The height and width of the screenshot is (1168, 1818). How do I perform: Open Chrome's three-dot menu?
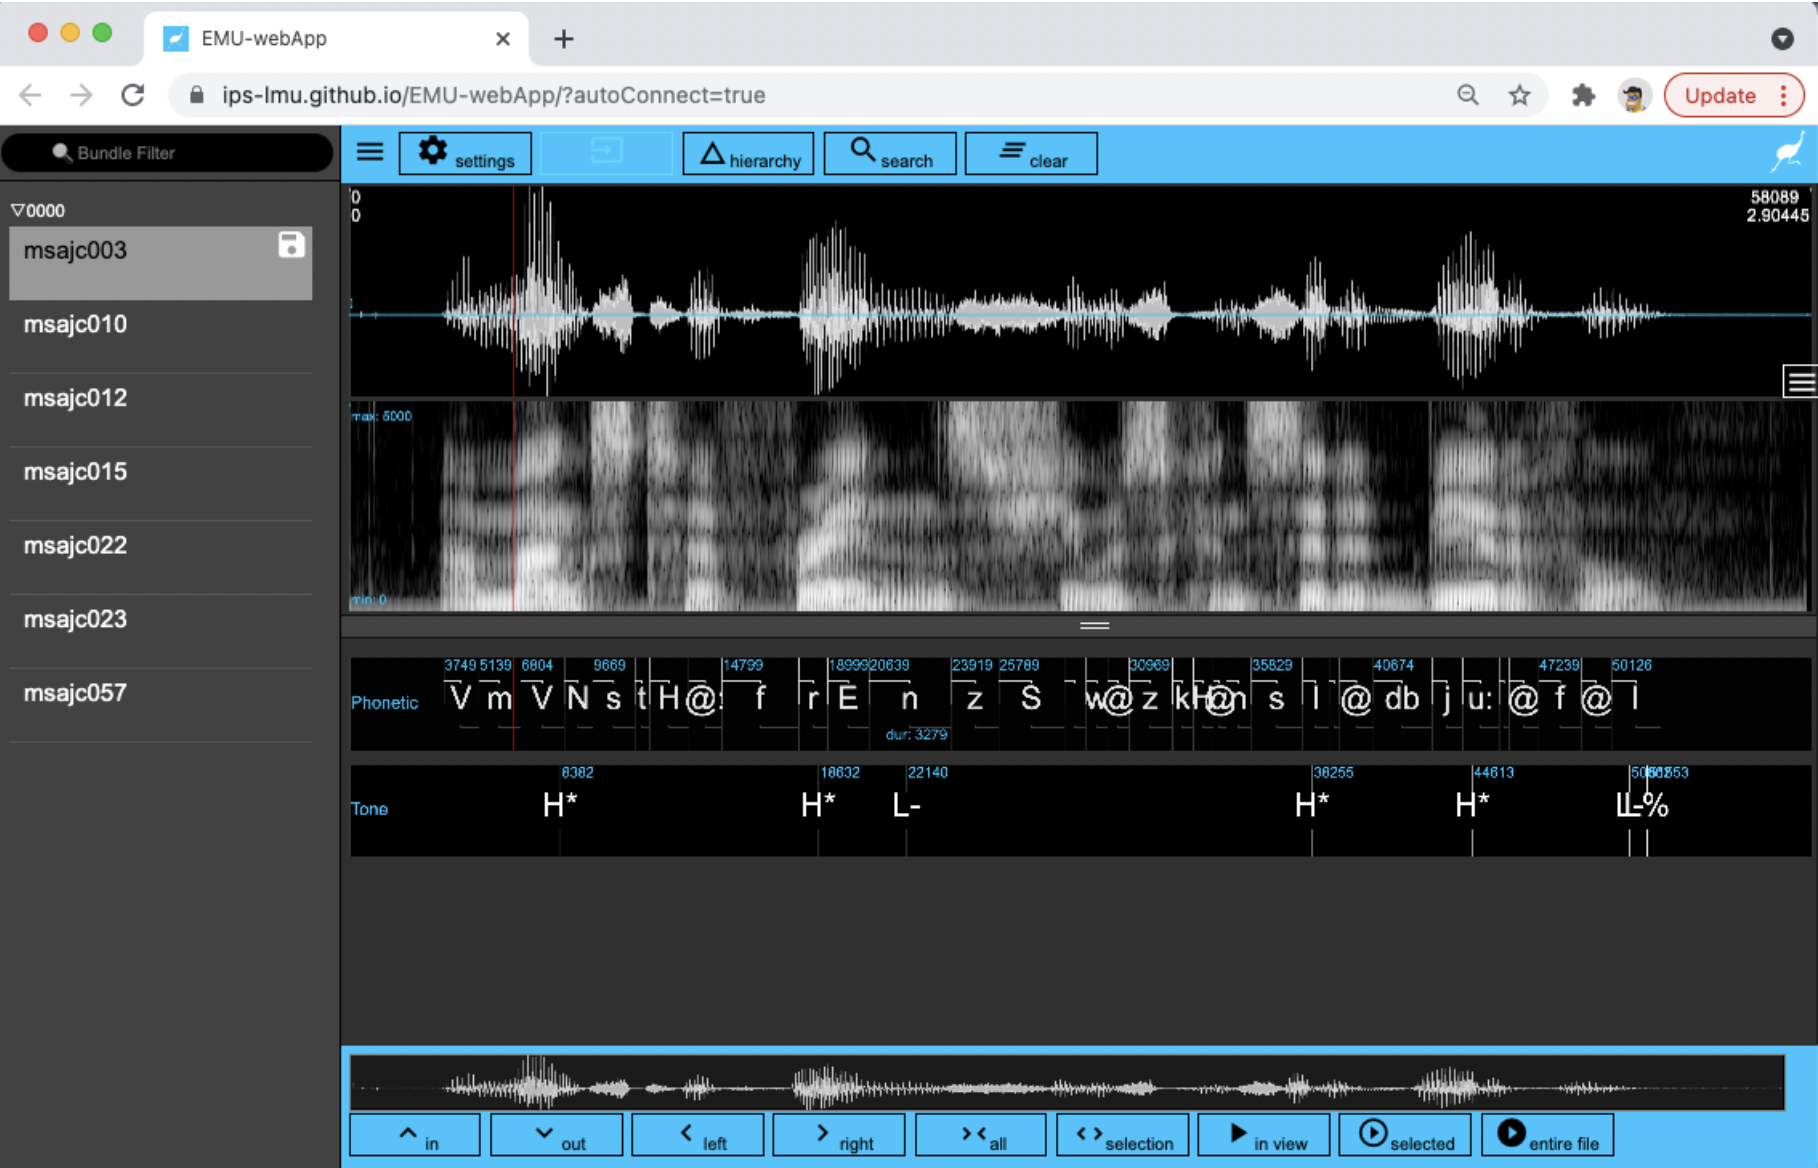point(1783,96)
